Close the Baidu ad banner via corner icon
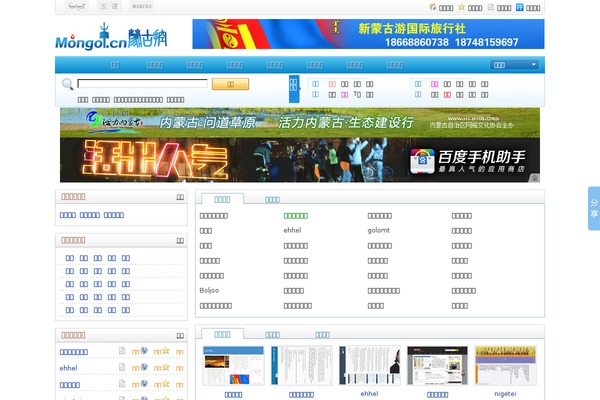The width and height of the screenshot is (600, 400). (535, 178)
